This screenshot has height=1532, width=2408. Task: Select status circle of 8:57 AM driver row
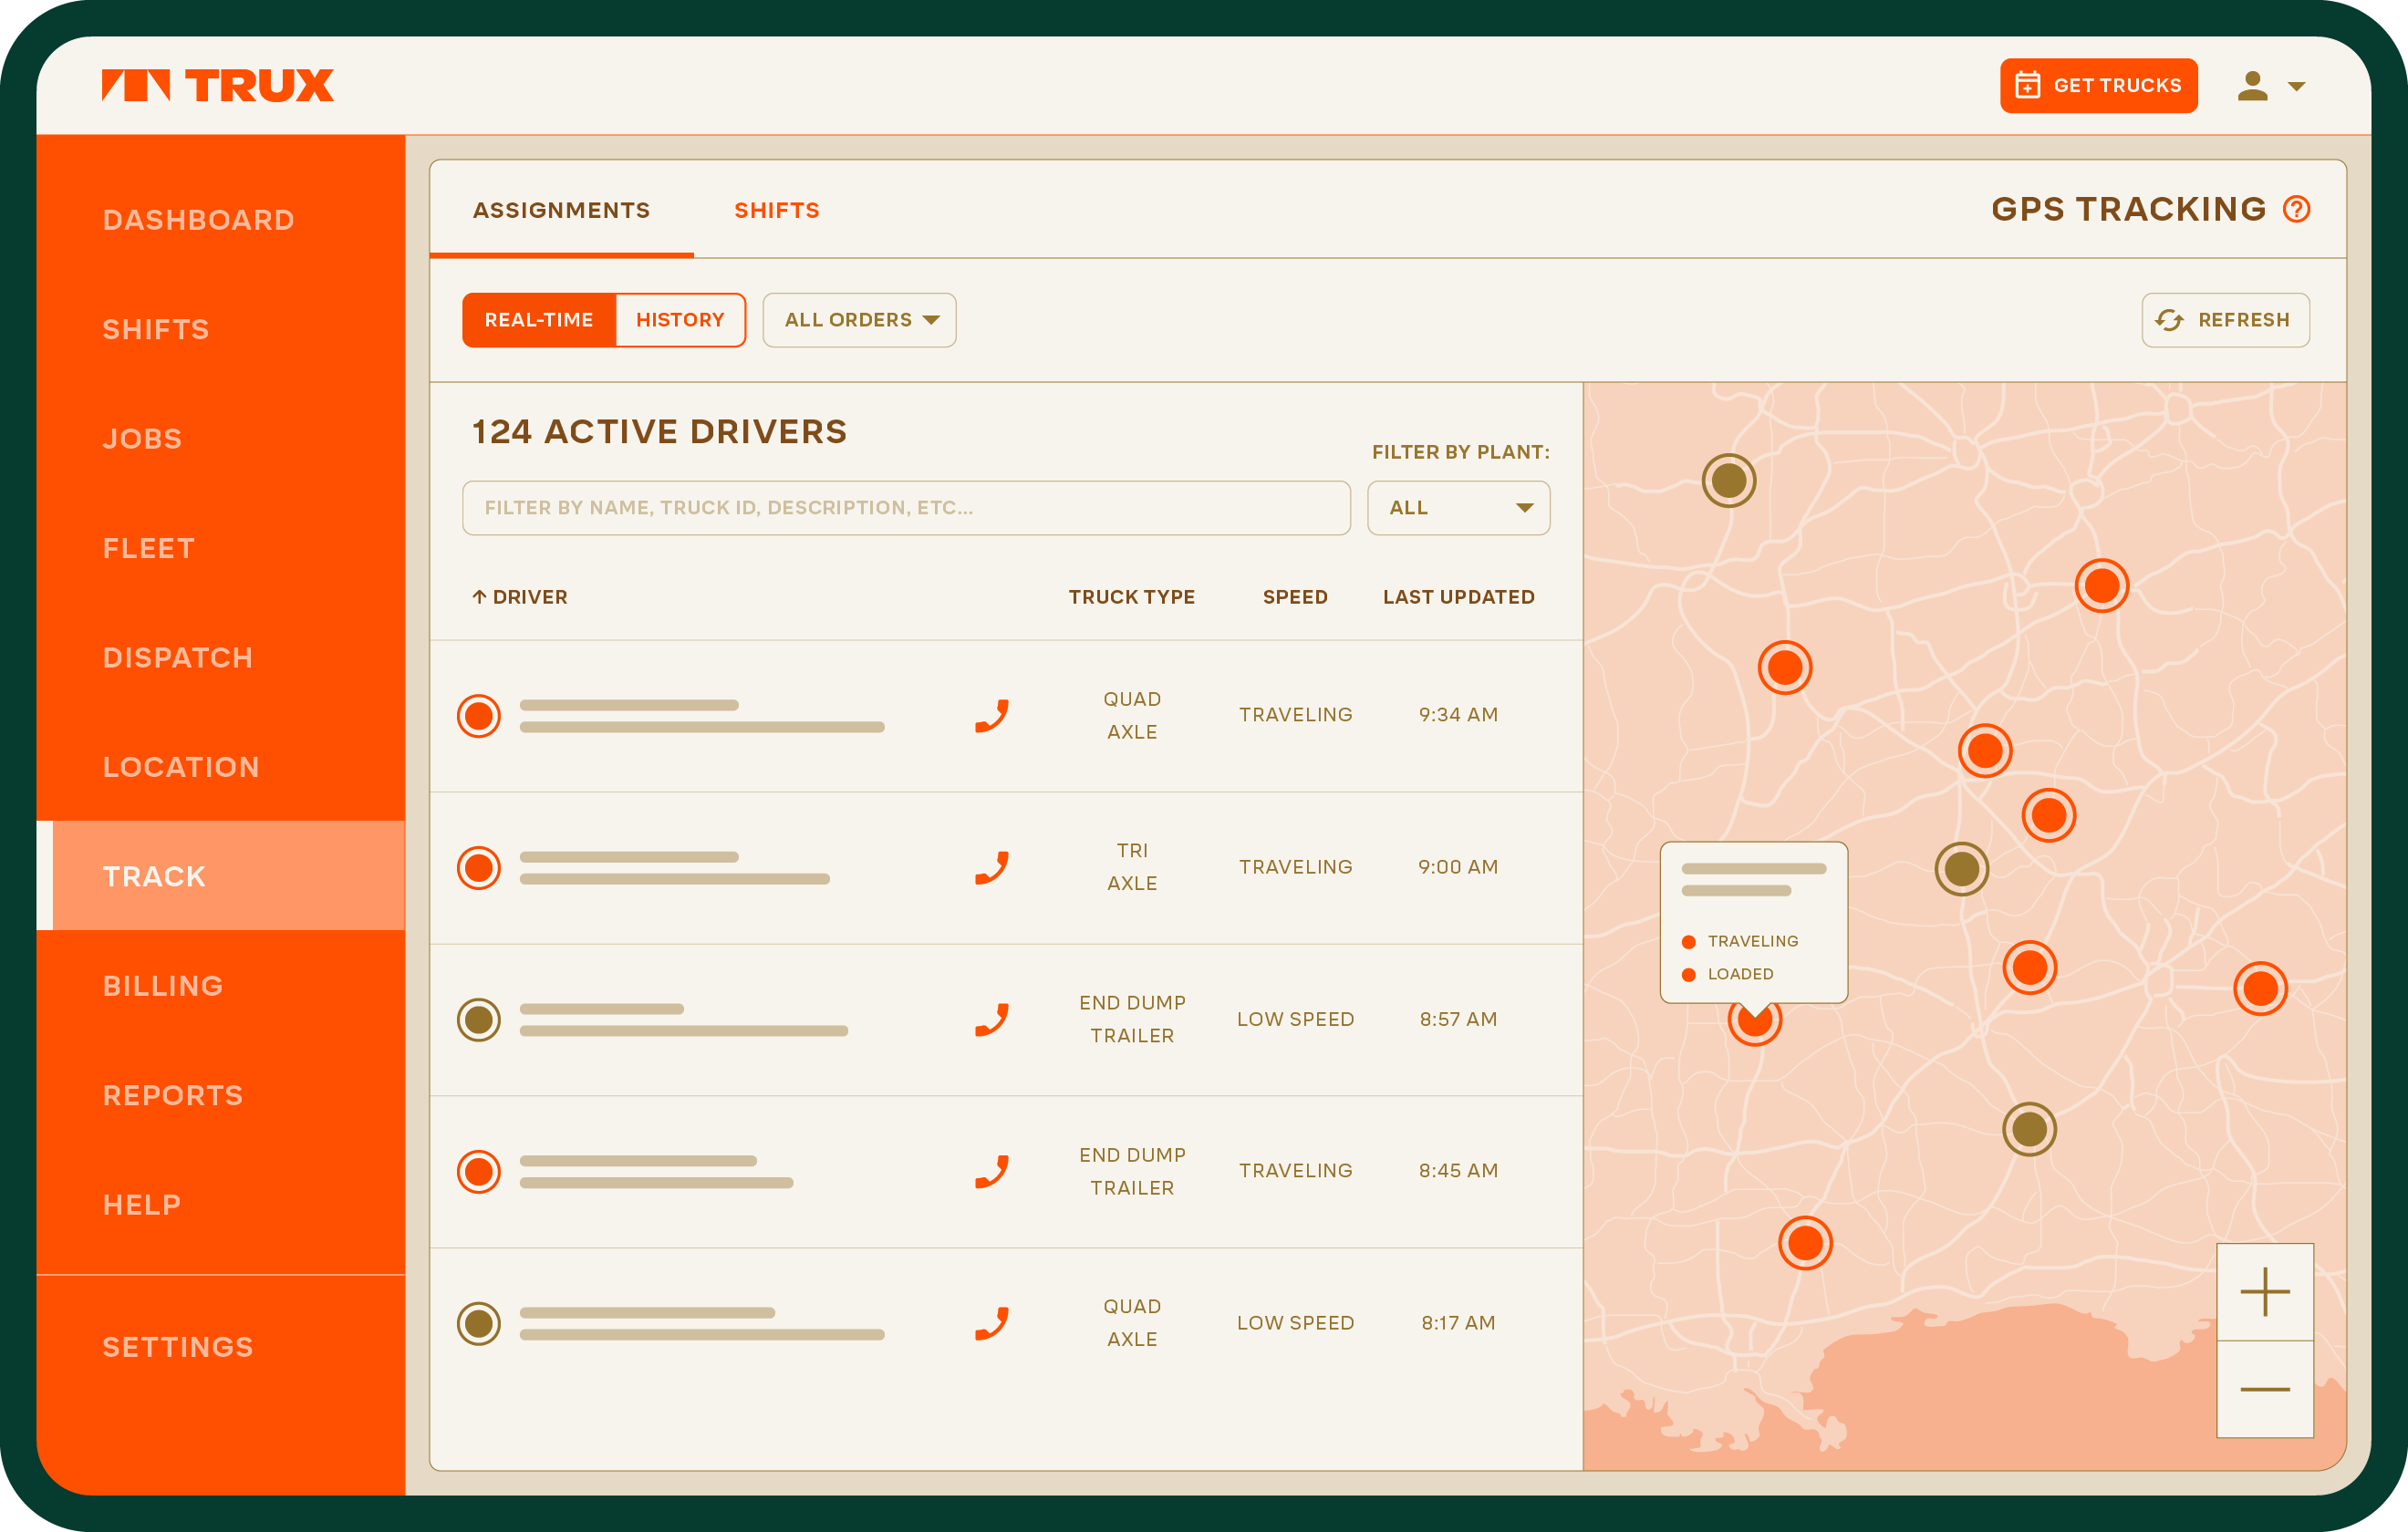pos(479,1020)
